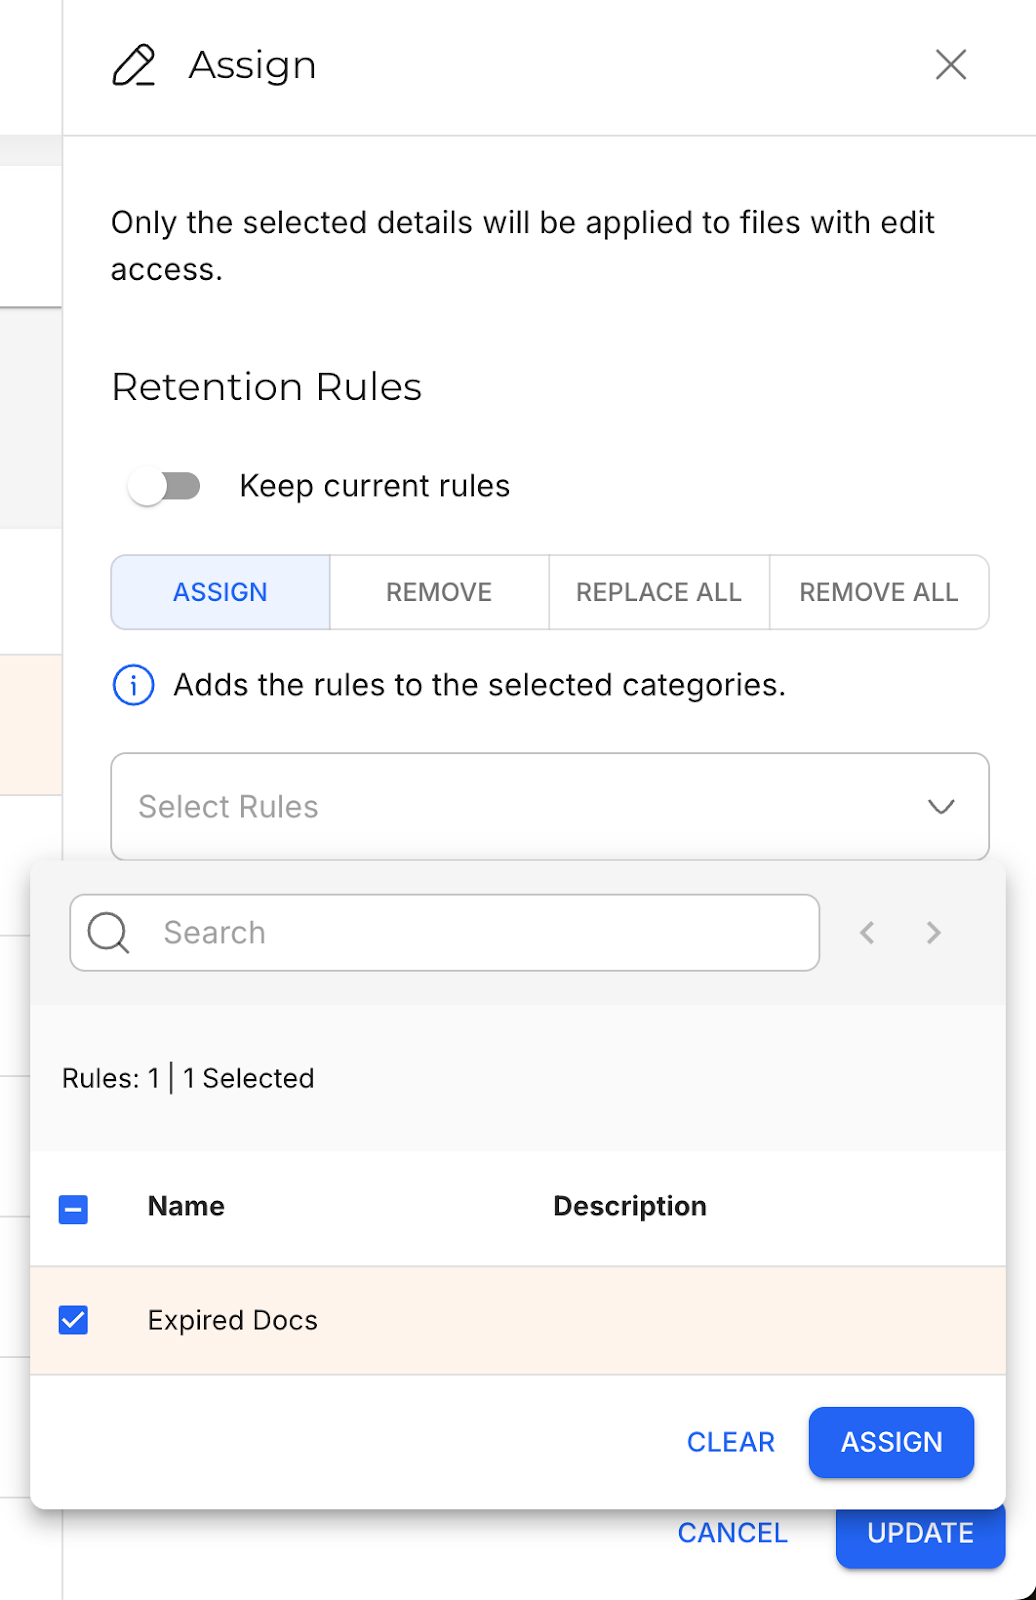Screen dimensions: 1036x1600
Task: Toggle the Keep current rules switch
Action: (x=165, y=487)
